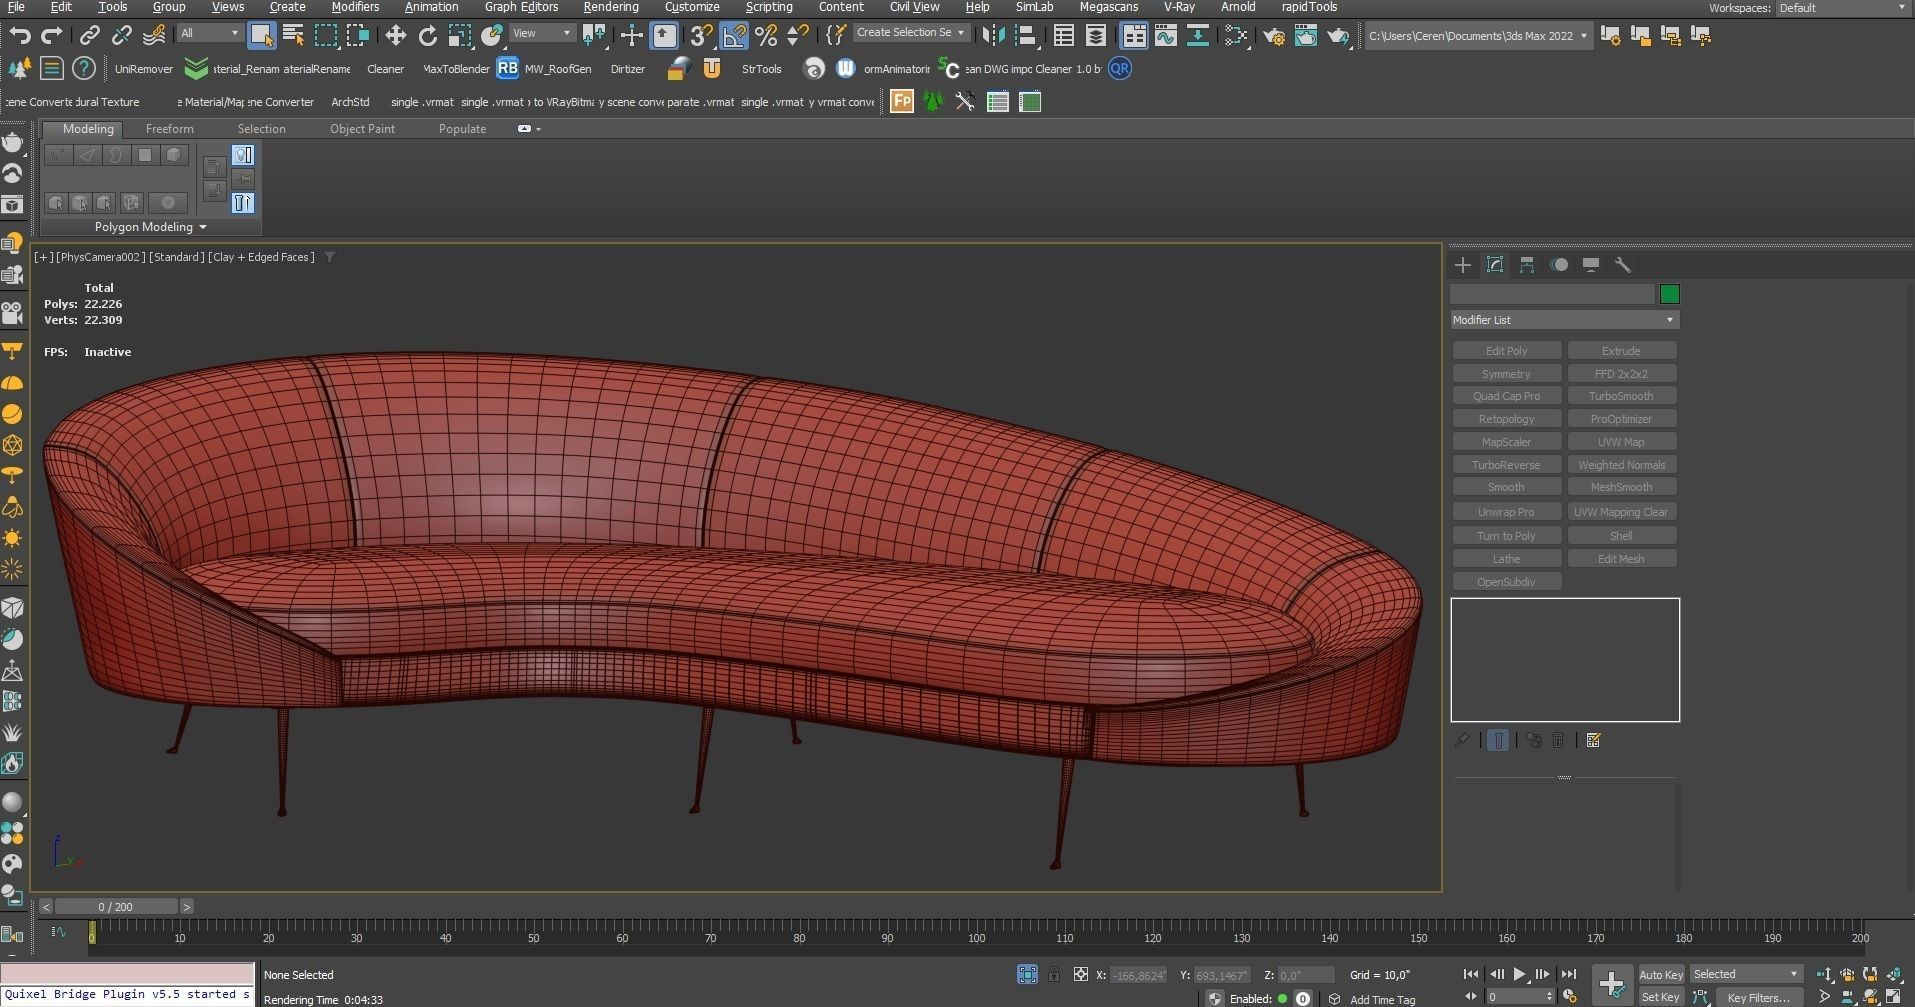Image resolution: width=1915 pixels, height=1007 pixels.
Task: Open the Select by Name tool
Action: [x=293, y=35]
